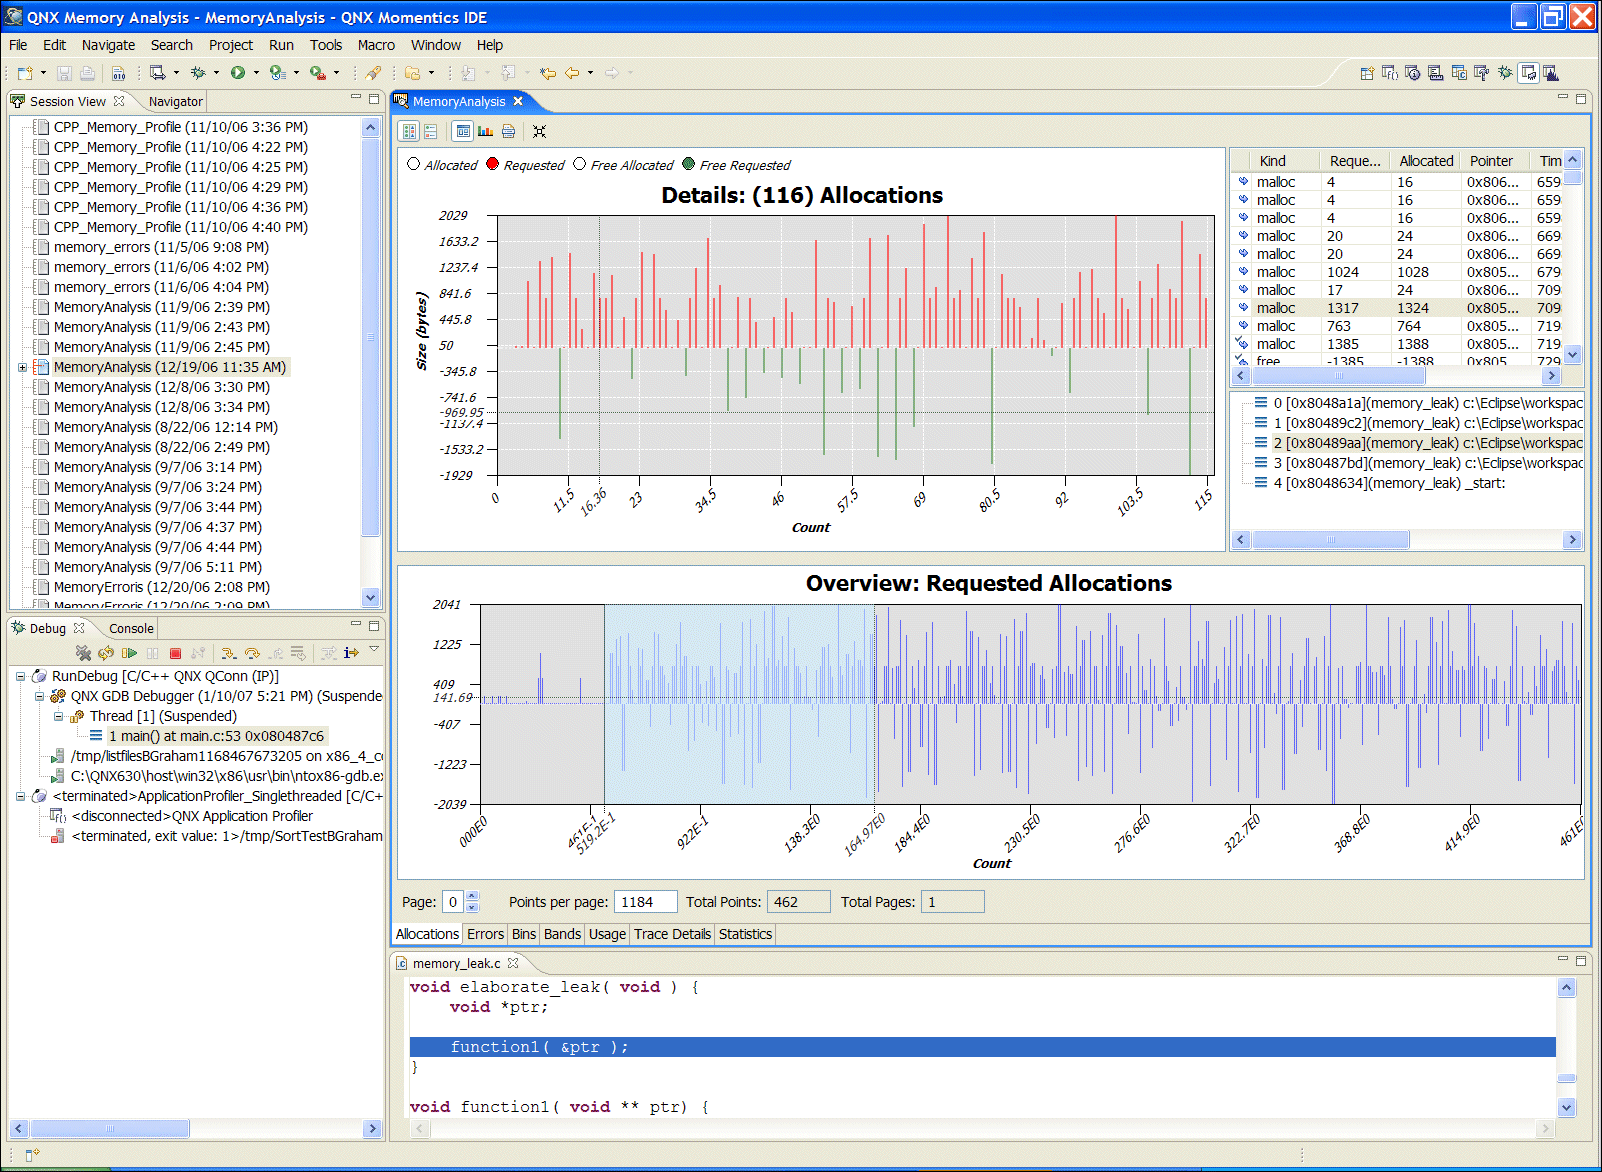Remove all terminated launches in Debug toolbar
1602x1172 pixels.
(83, 653)
